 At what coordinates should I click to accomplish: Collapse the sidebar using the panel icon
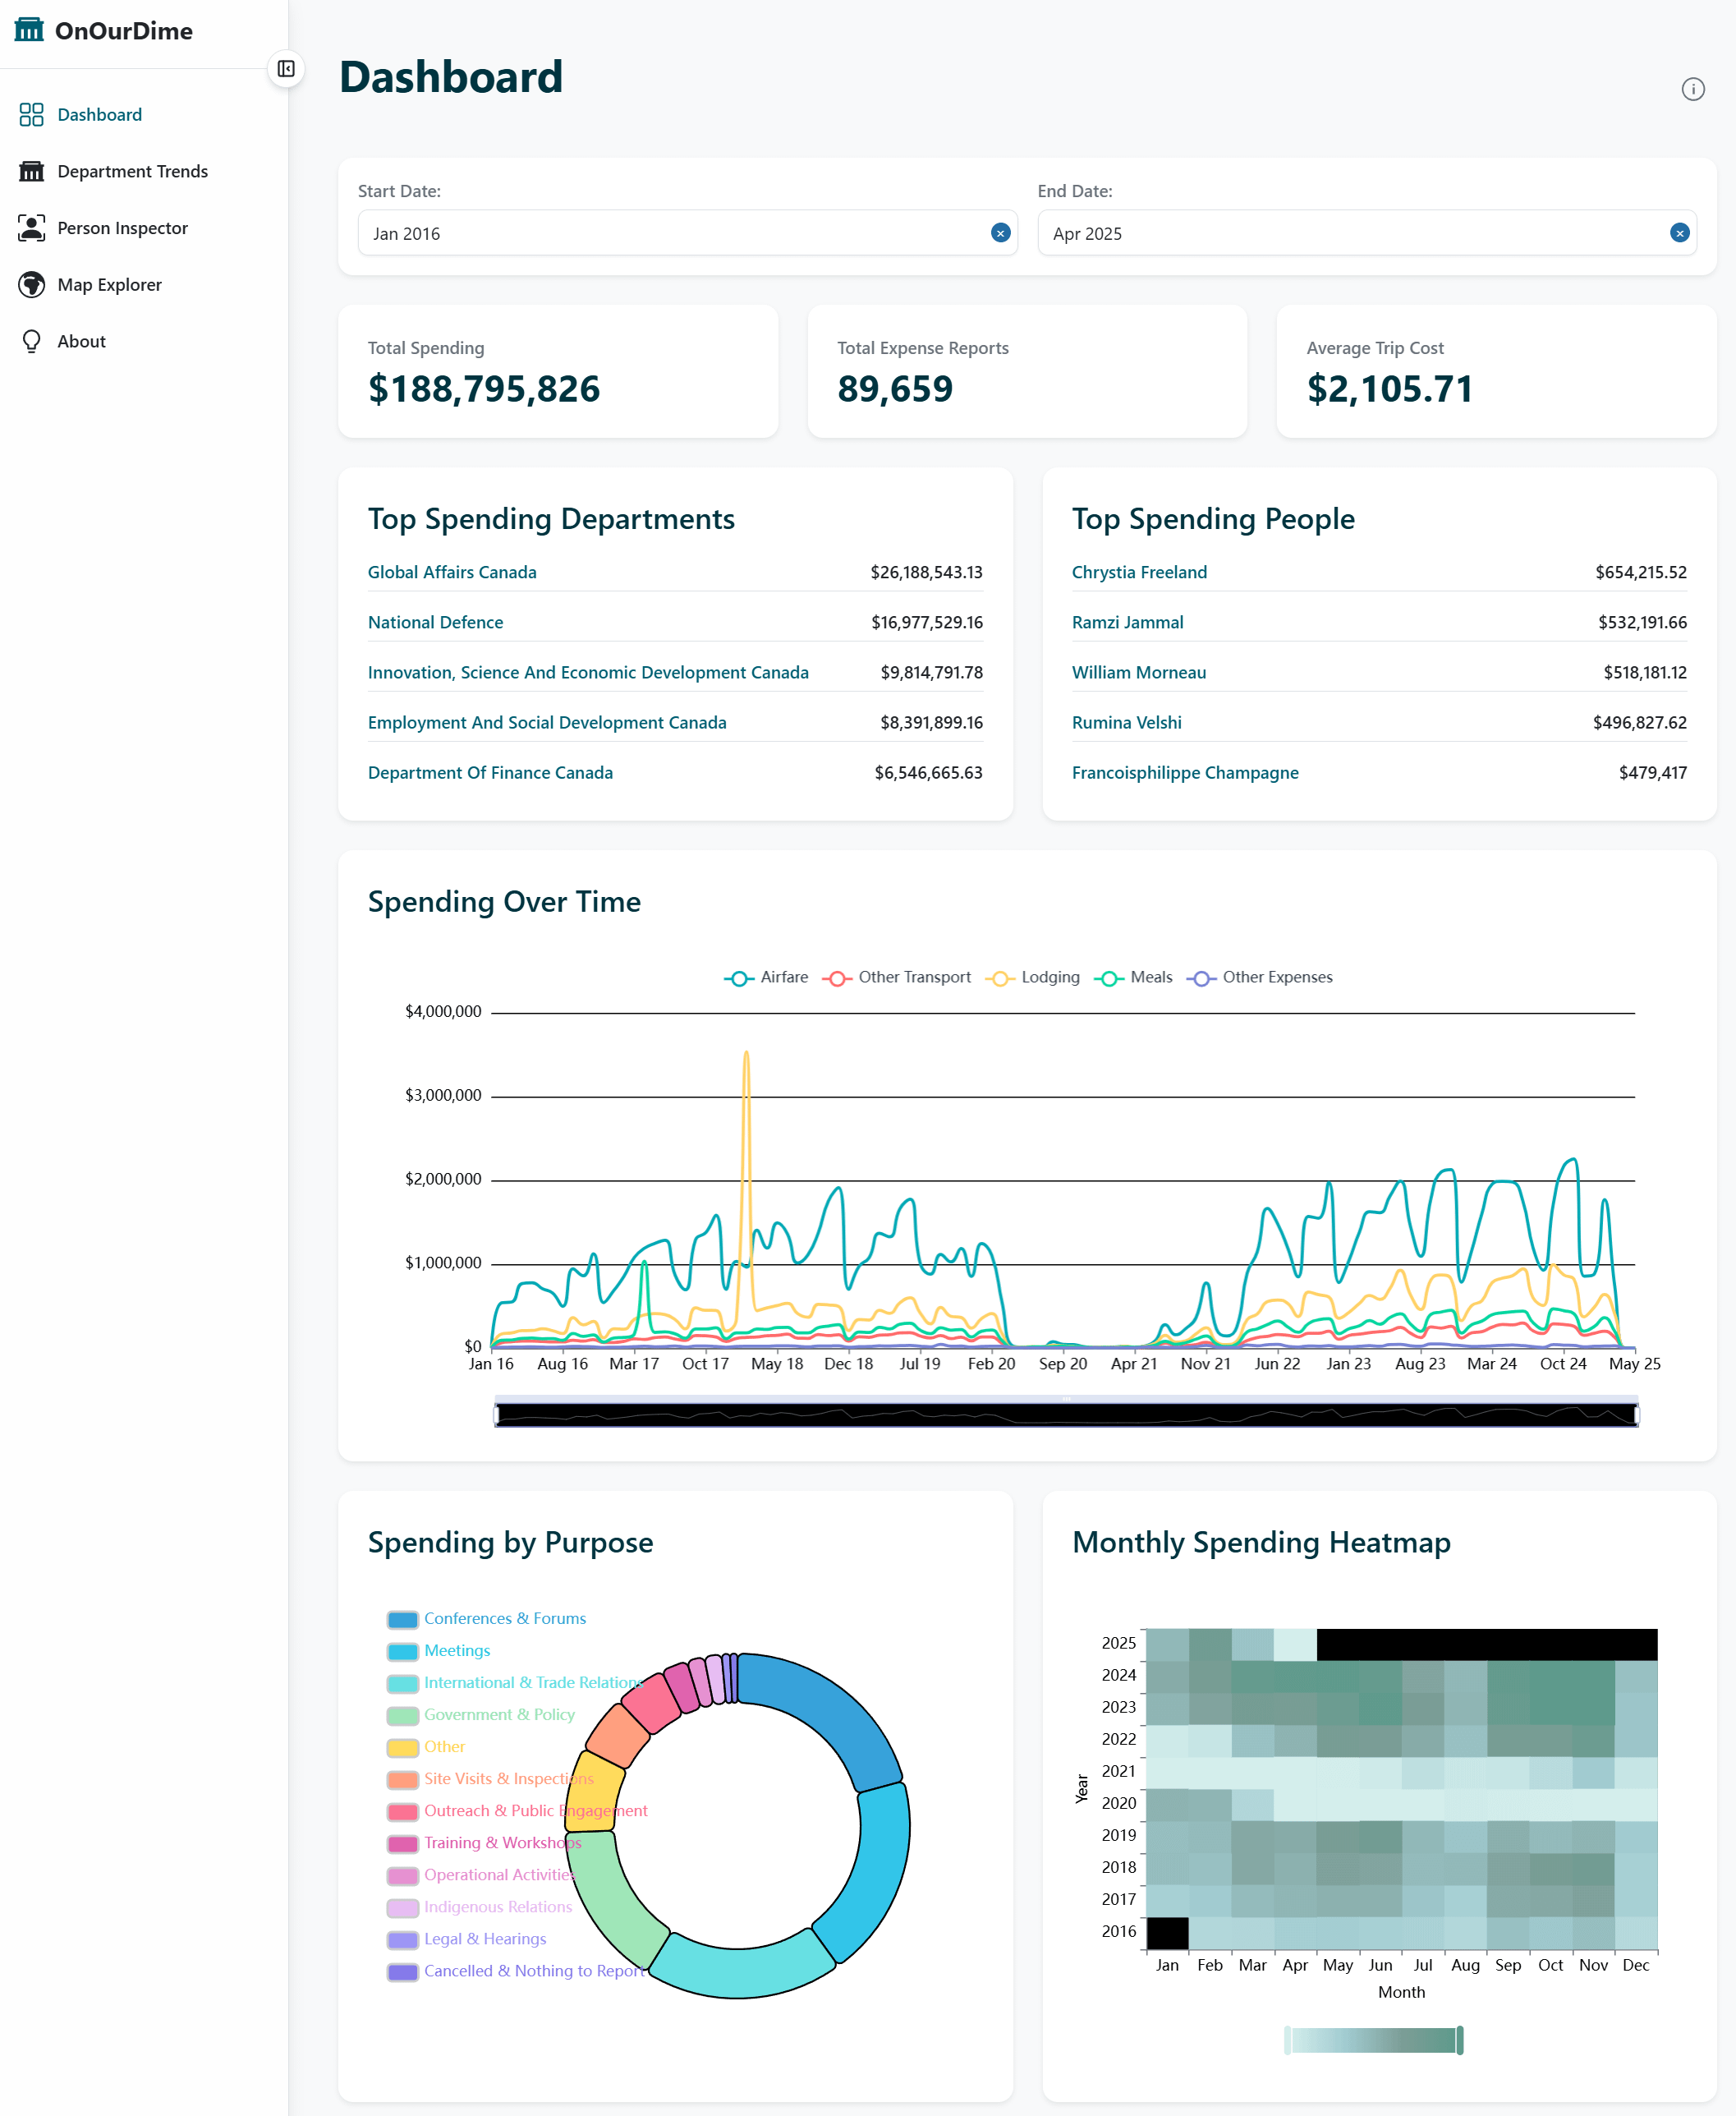tap(286, 69)
